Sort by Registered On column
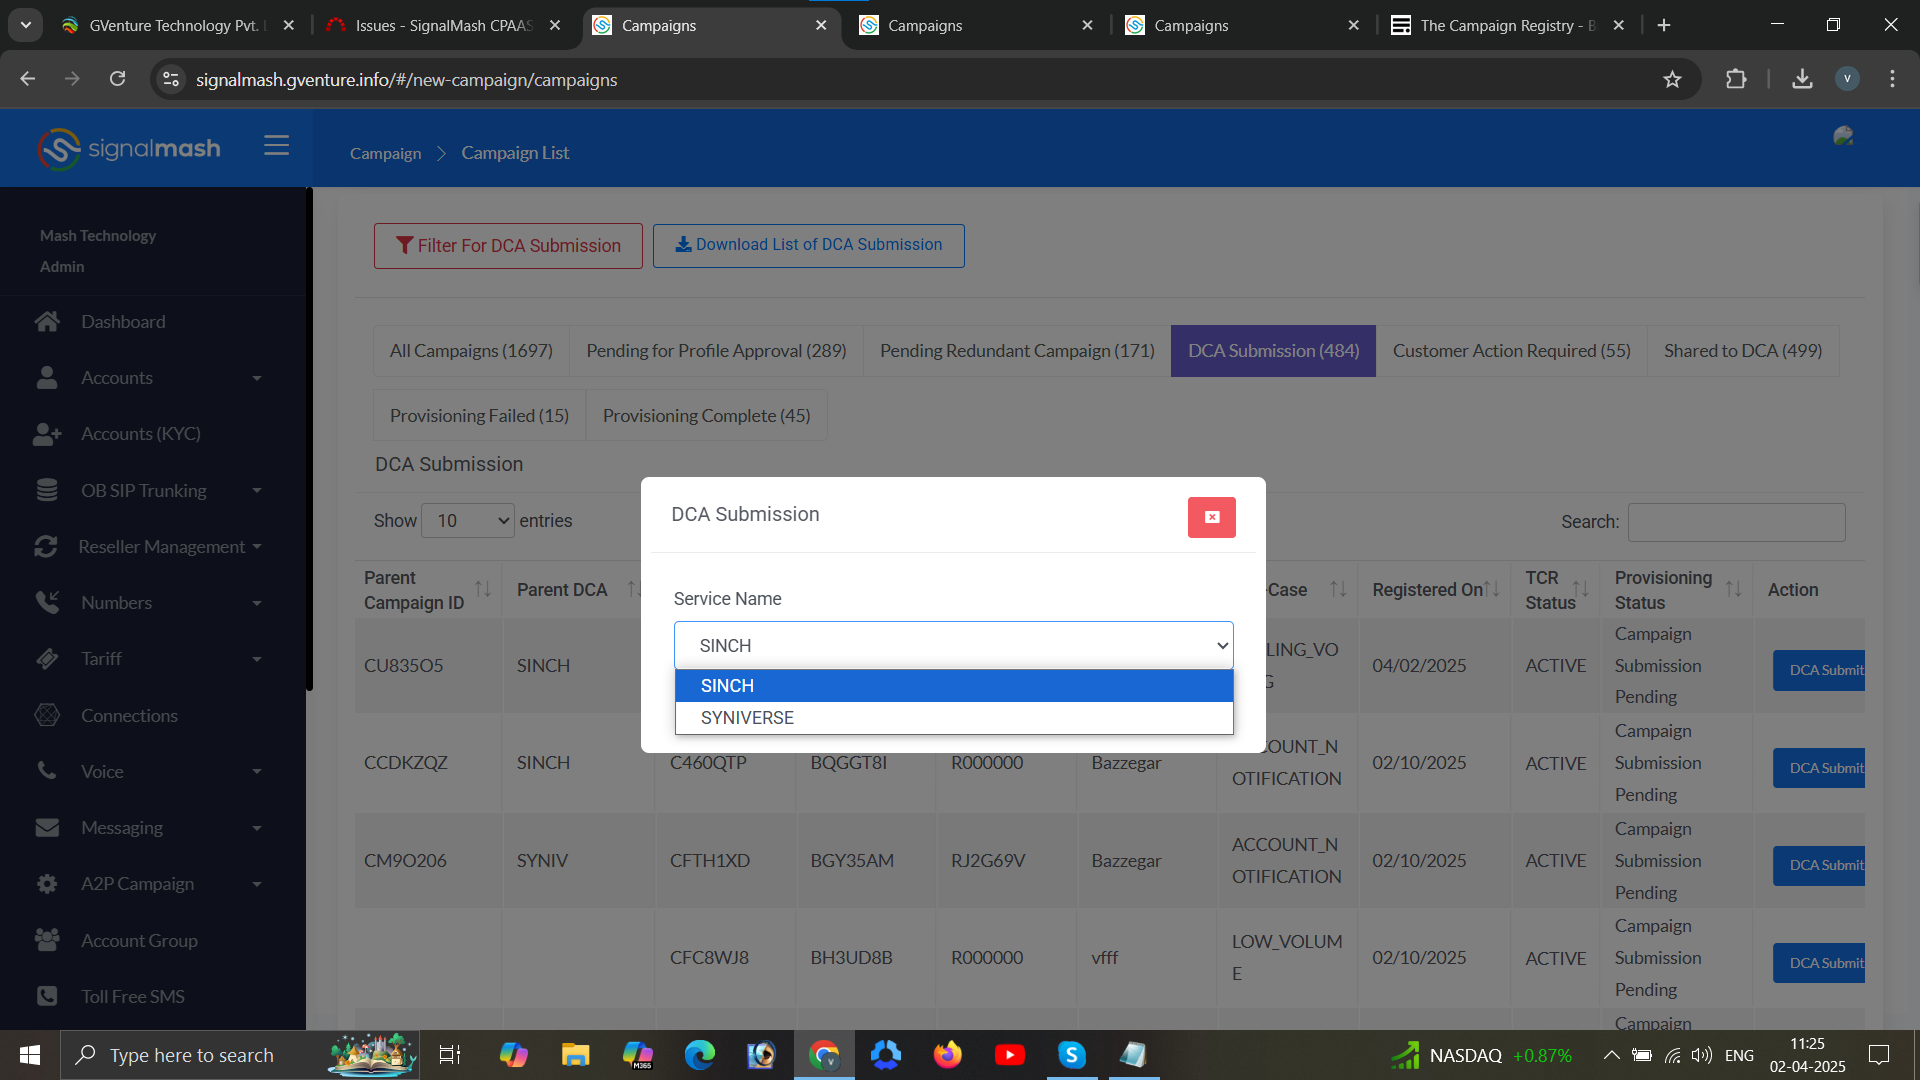Viewport: 1920px width, 1080px height. tap(1491, 590)
